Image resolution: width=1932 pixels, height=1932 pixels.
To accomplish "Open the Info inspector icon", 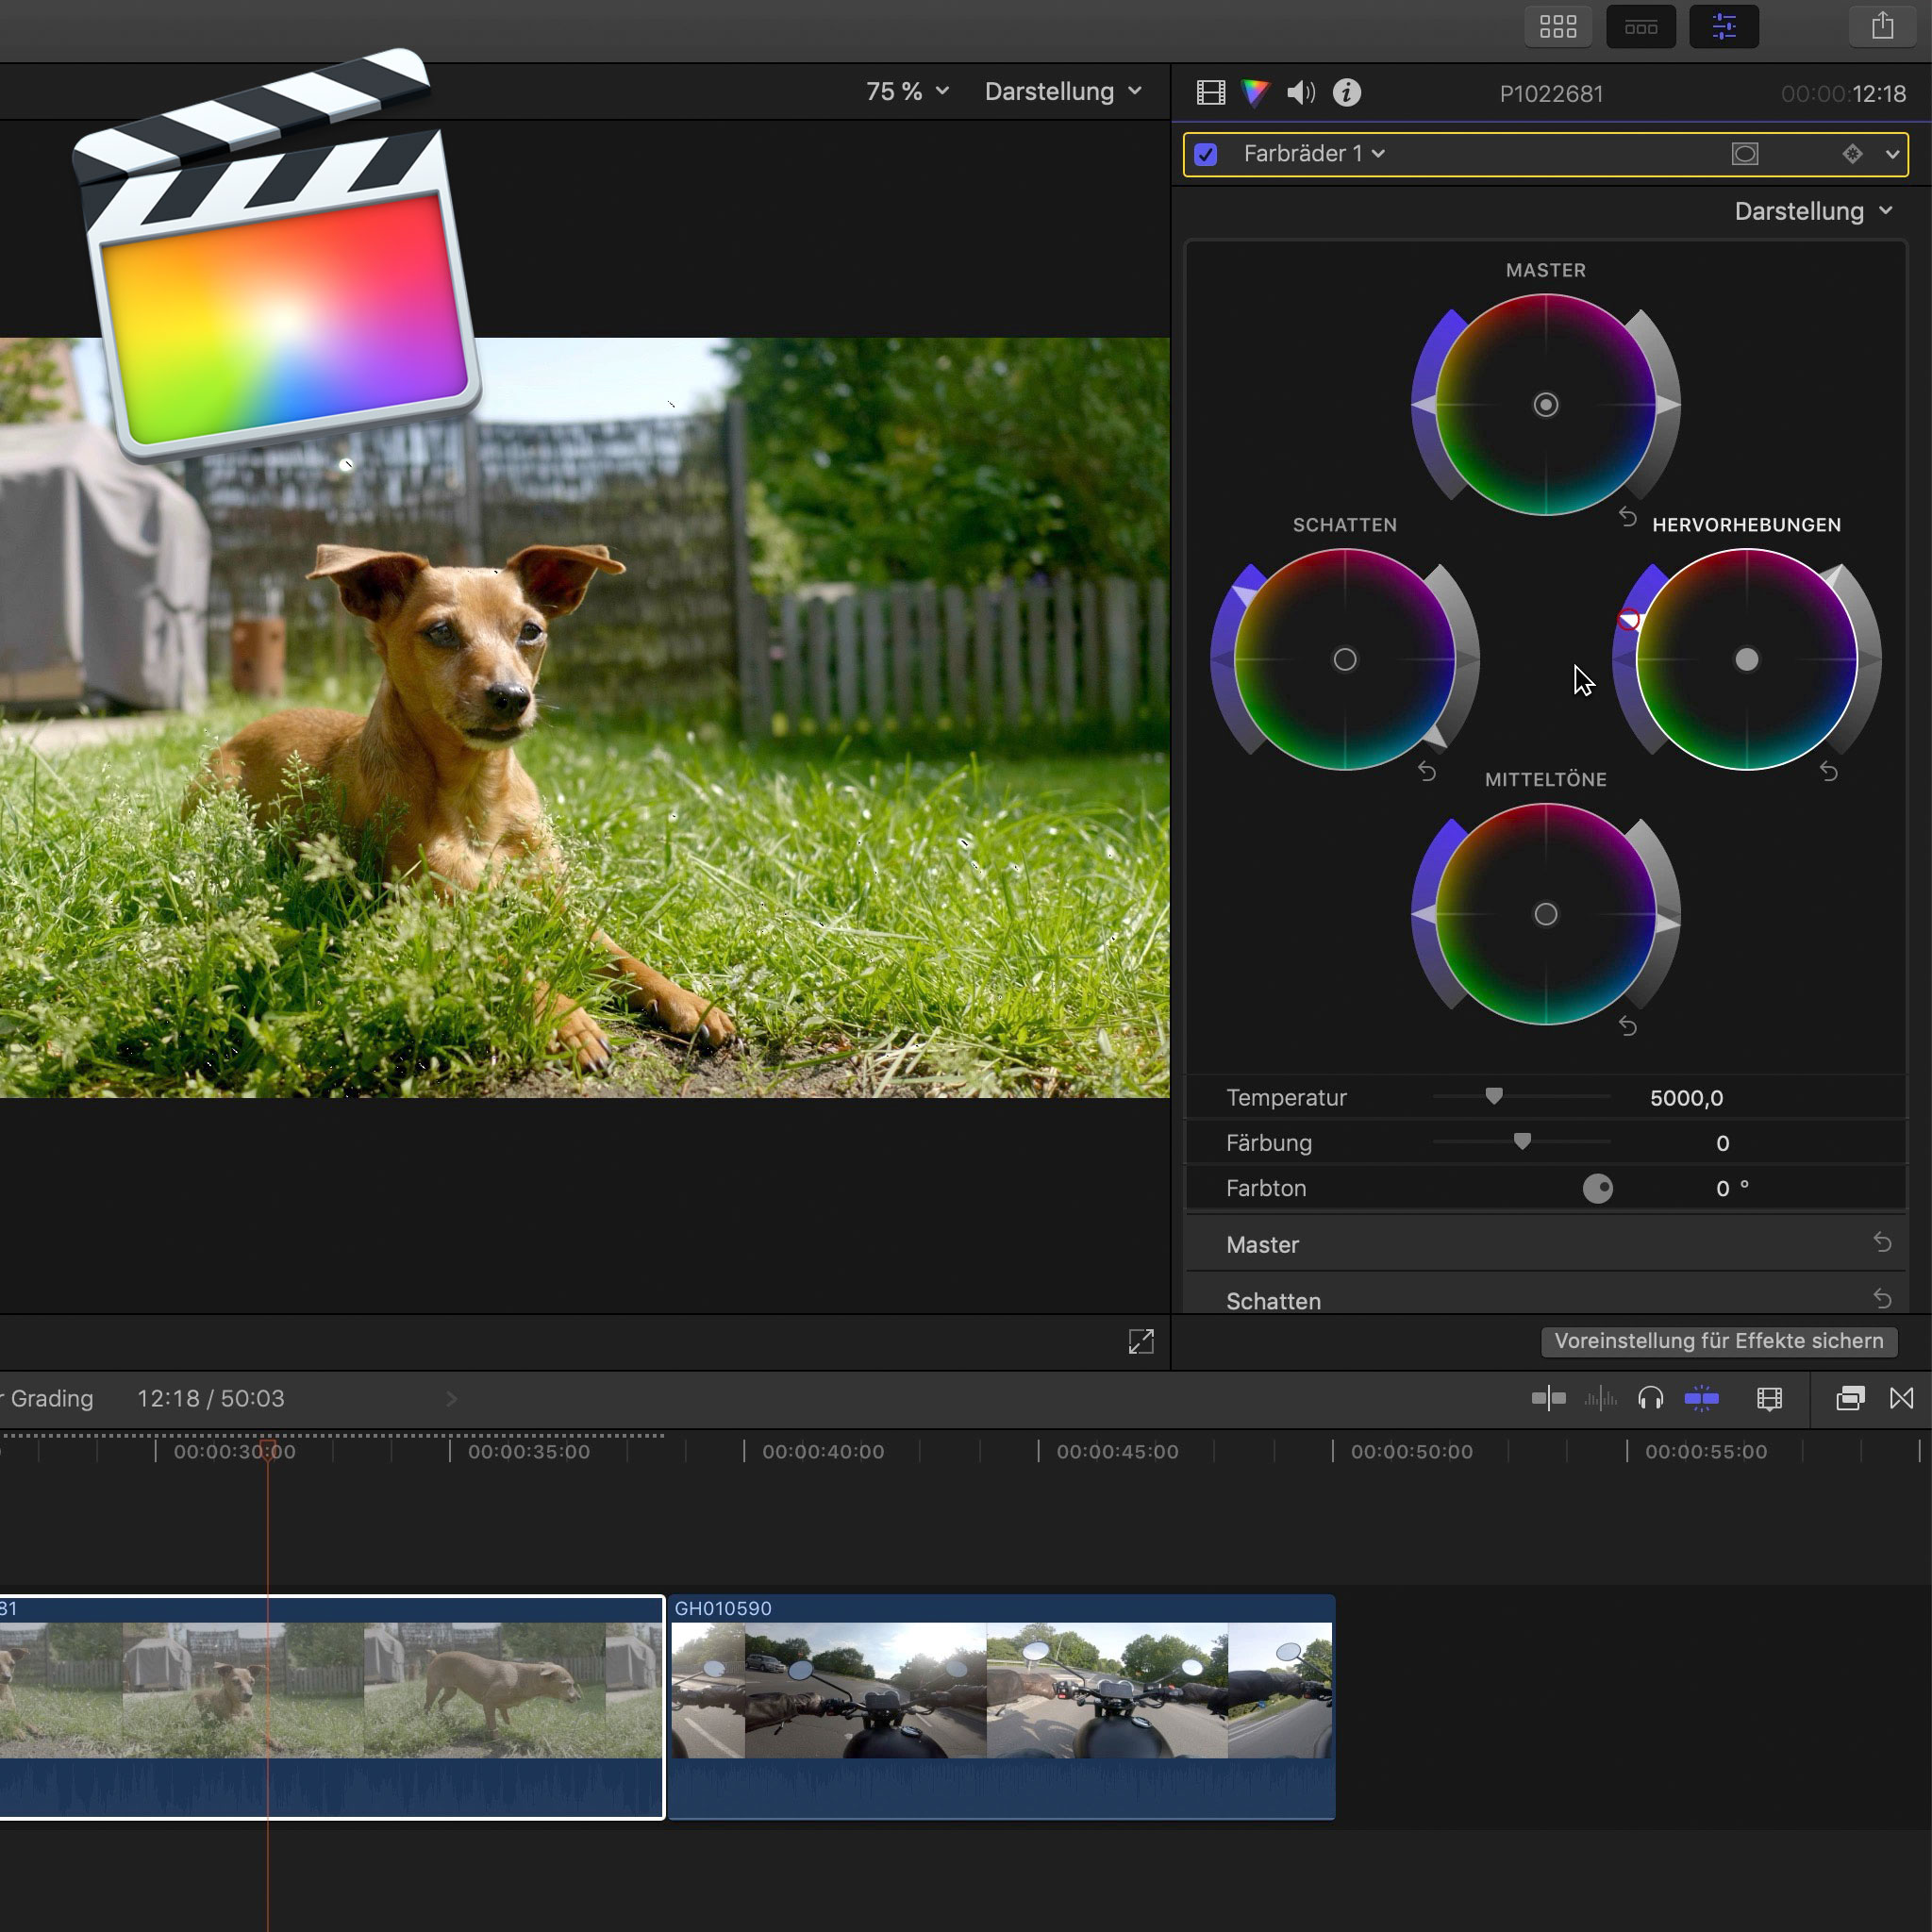I will click(1347, 92).
